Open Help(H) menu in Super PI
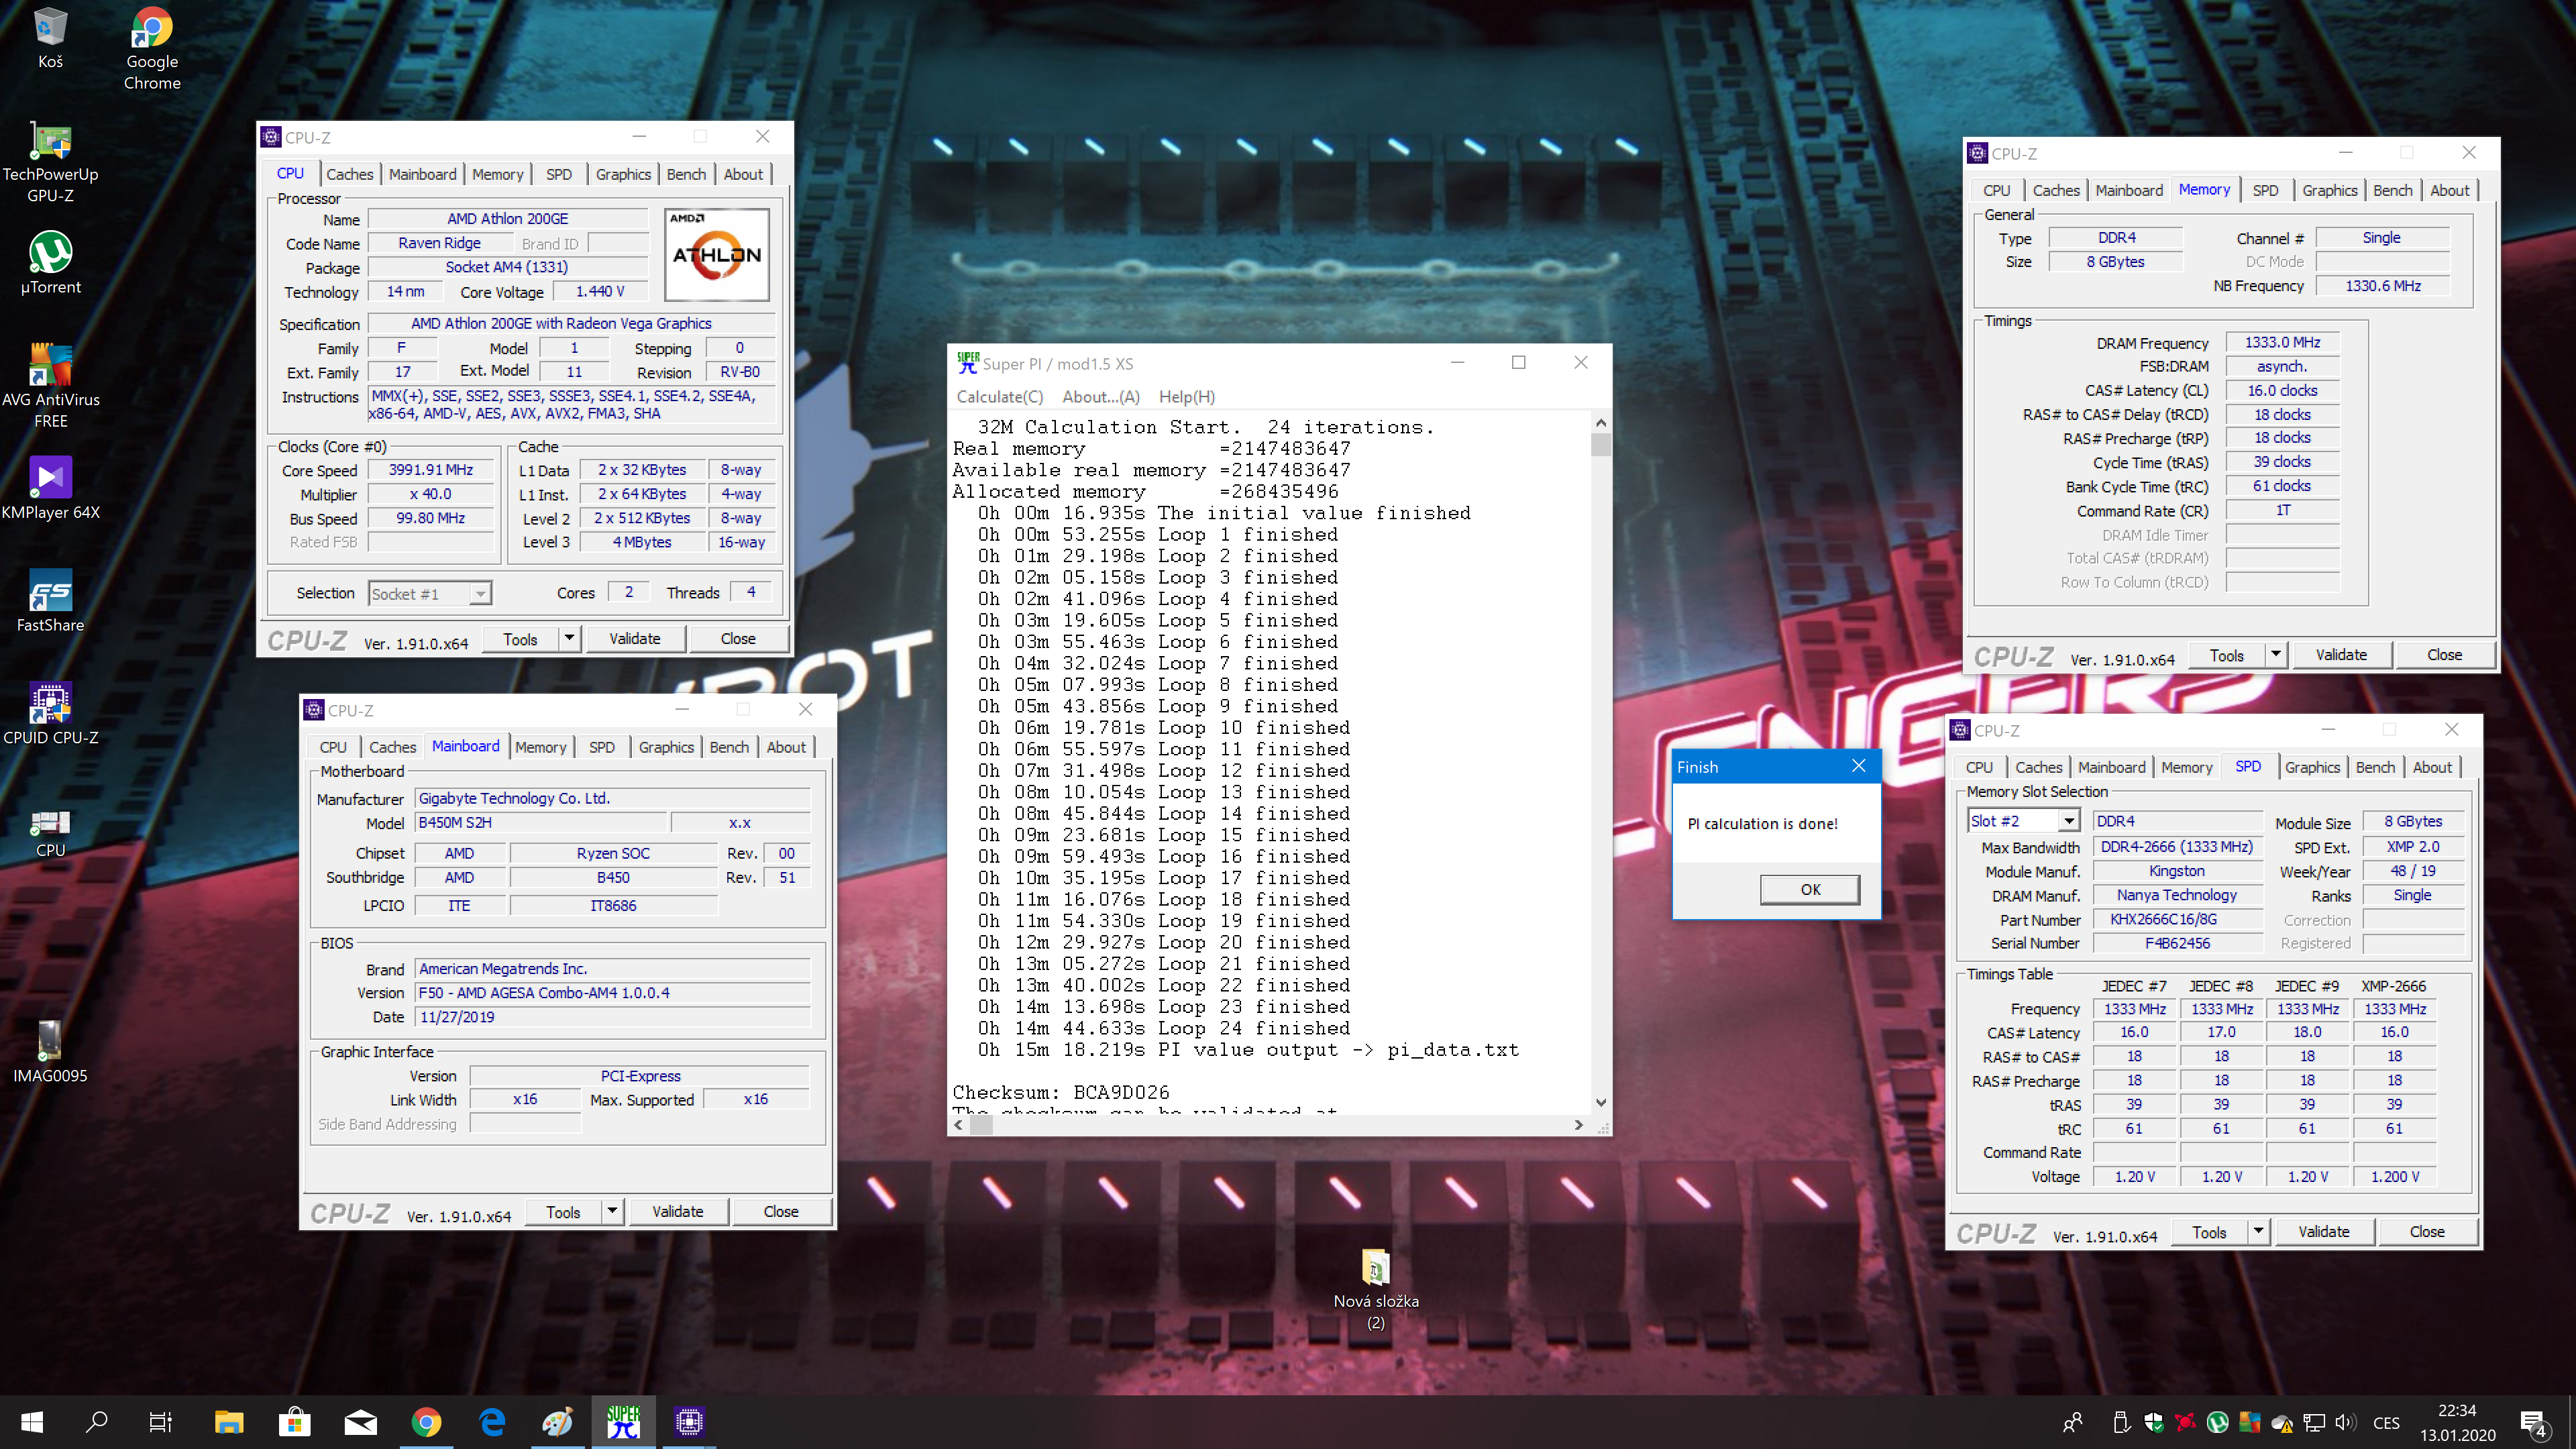 (1187, 397)
